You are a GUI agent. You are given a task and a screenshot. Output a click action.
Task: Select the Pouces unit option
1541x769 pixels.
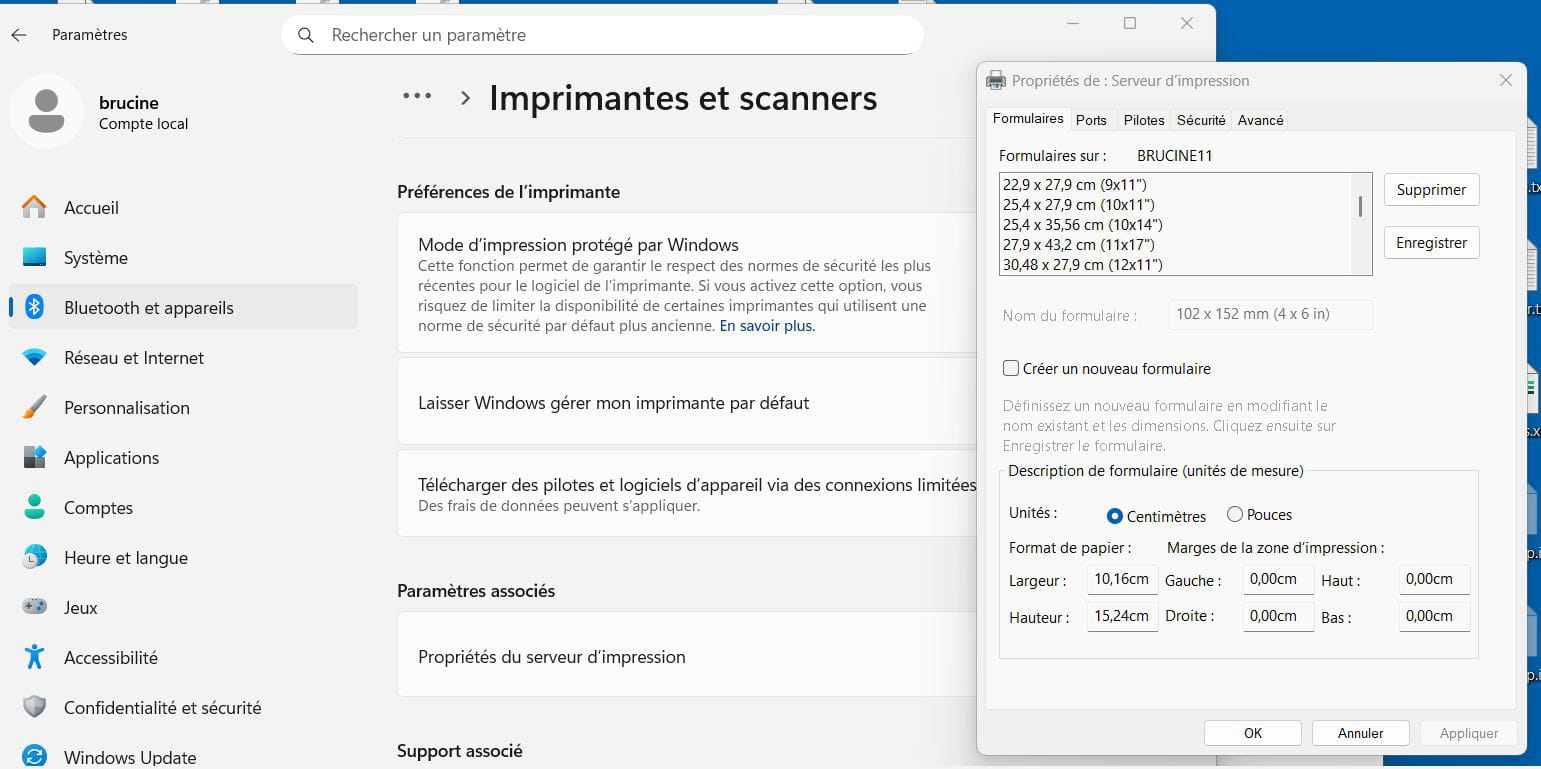click(1235, 515)
